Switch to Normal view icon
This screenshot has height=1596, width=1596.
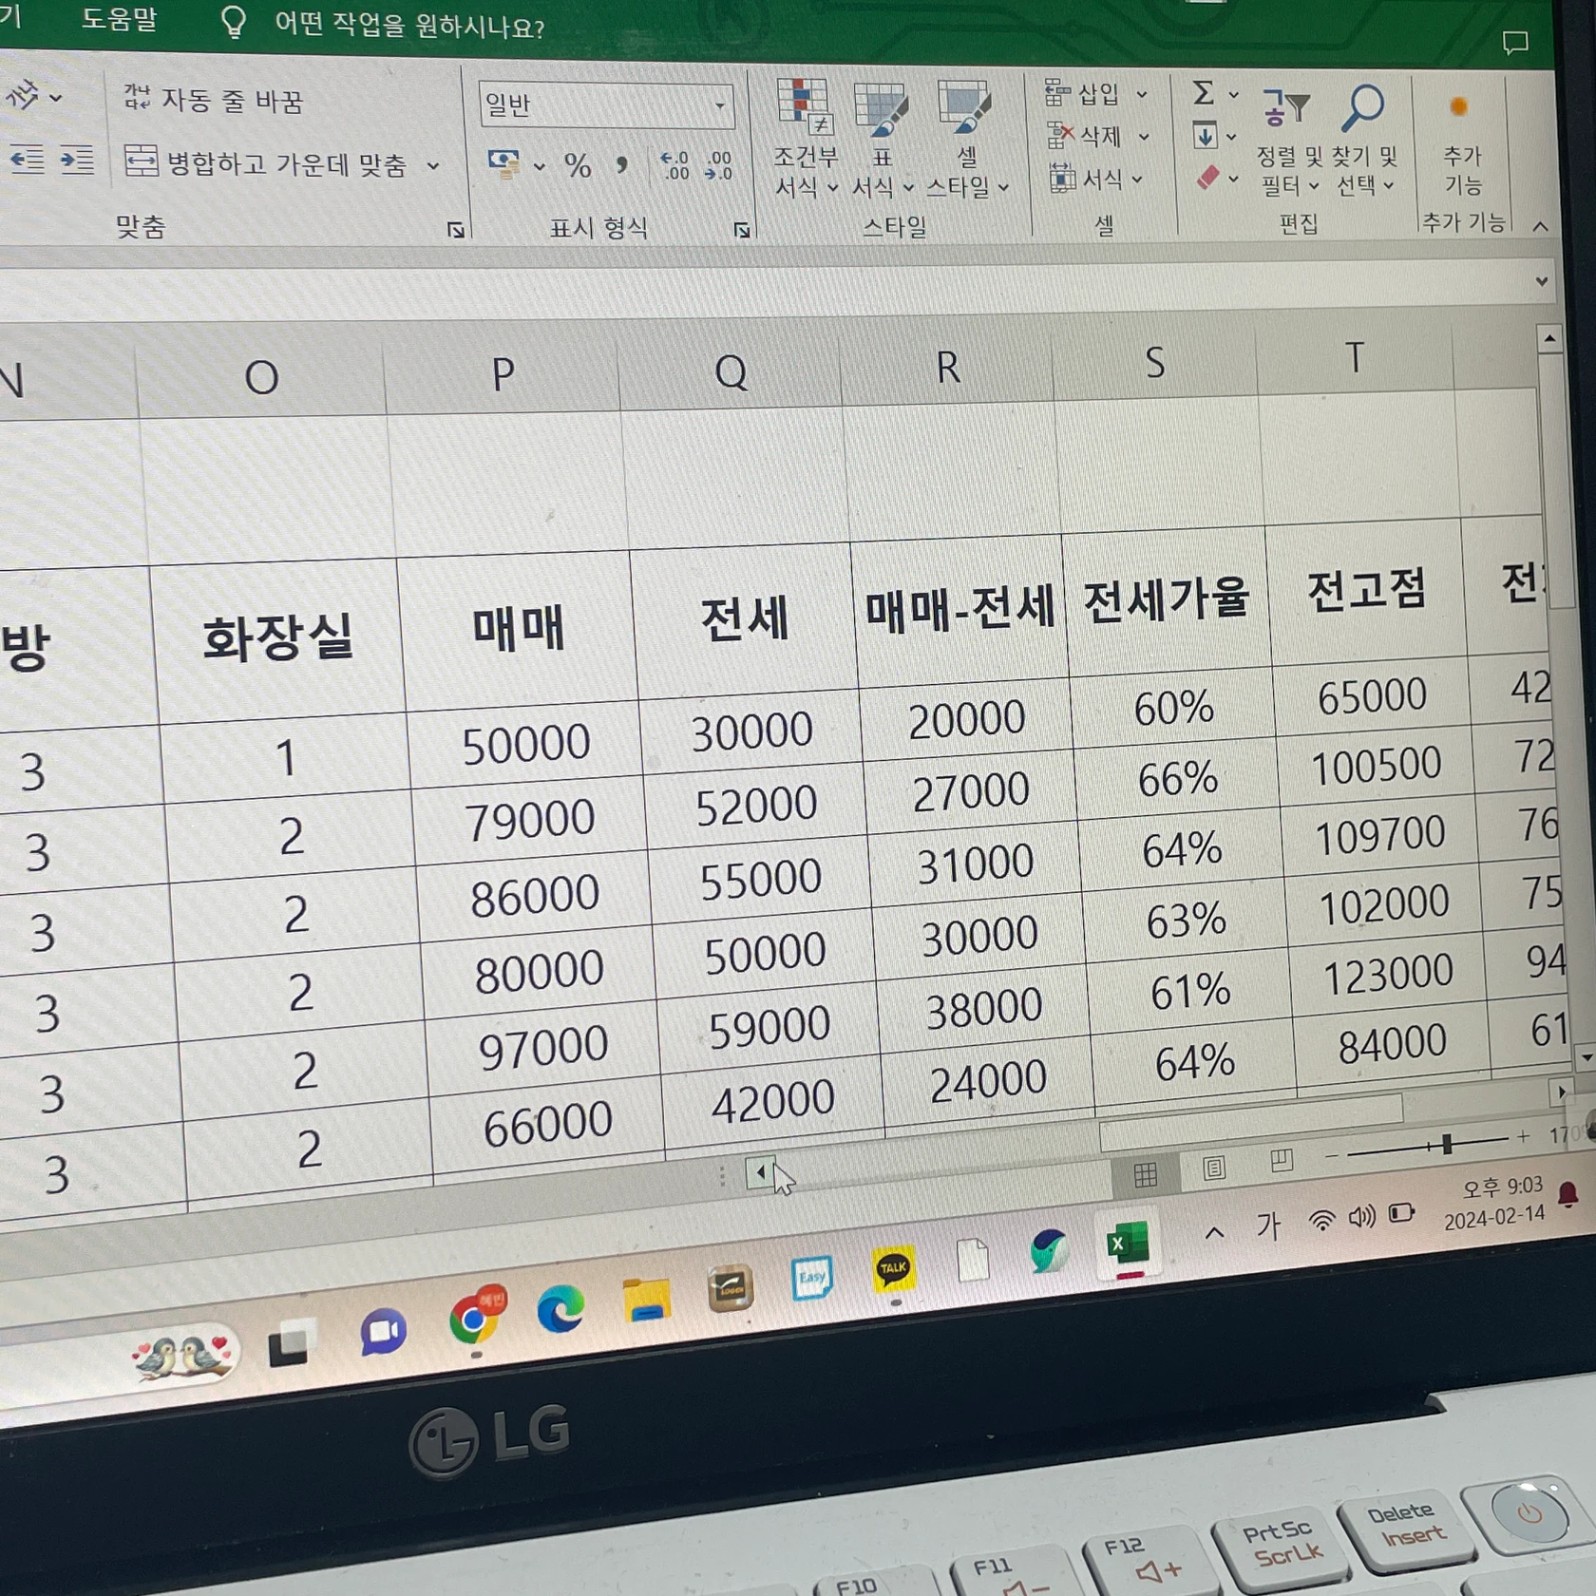[x=1145, y=1174]
